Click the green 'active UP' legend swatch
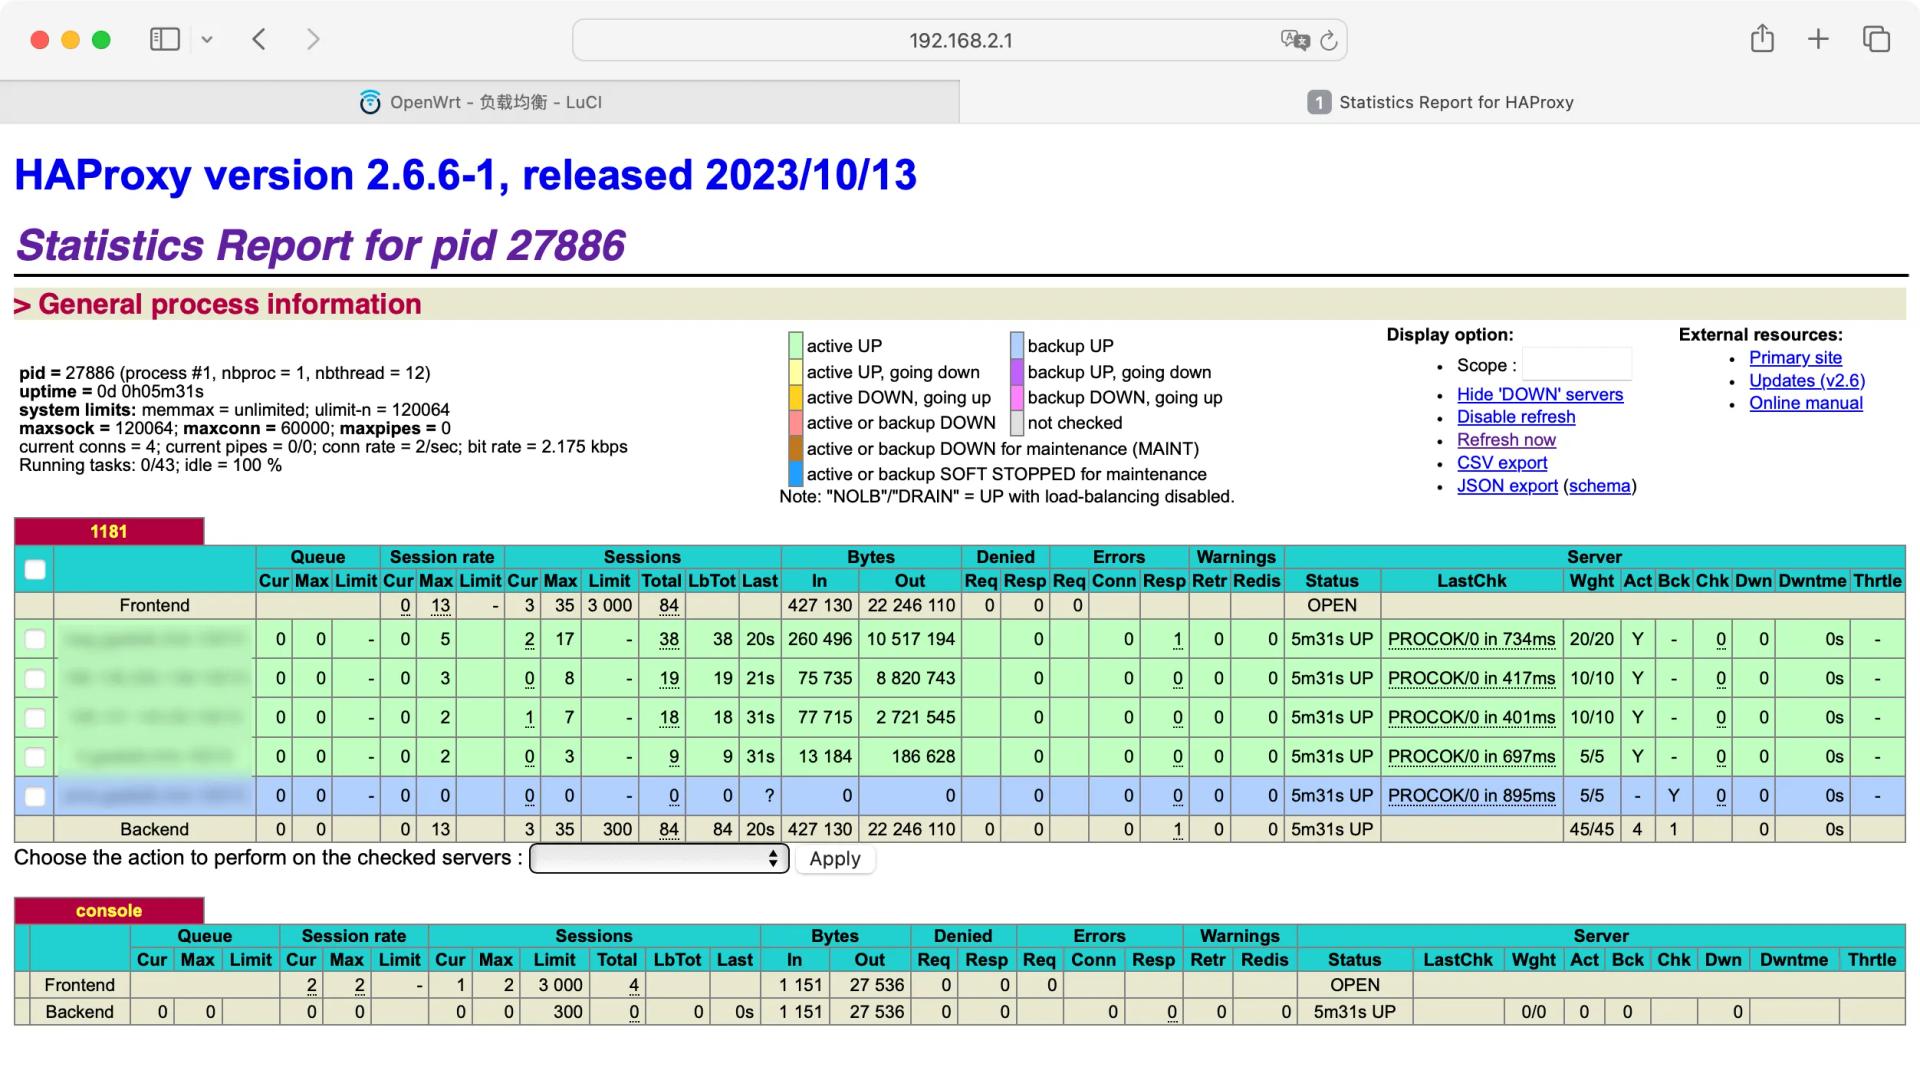 pyautogui.click(x=795, y=346)
